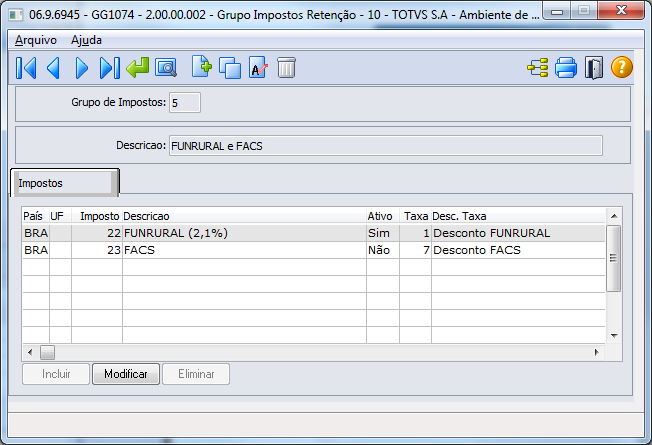Click the Imposto column header
The image size is (652, 445).
97,216
